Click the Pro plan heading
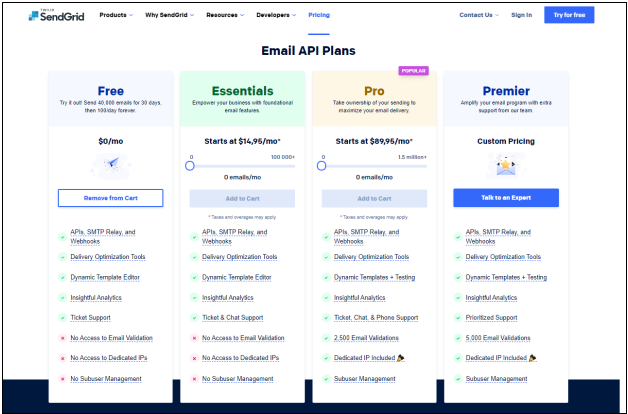628x414 pixels. [x=374, y=91]
